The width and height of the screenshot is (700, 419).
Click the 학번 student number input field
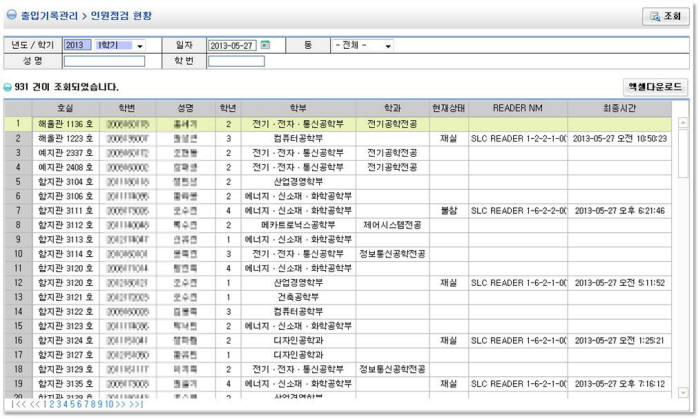click(x=236, y=61)
